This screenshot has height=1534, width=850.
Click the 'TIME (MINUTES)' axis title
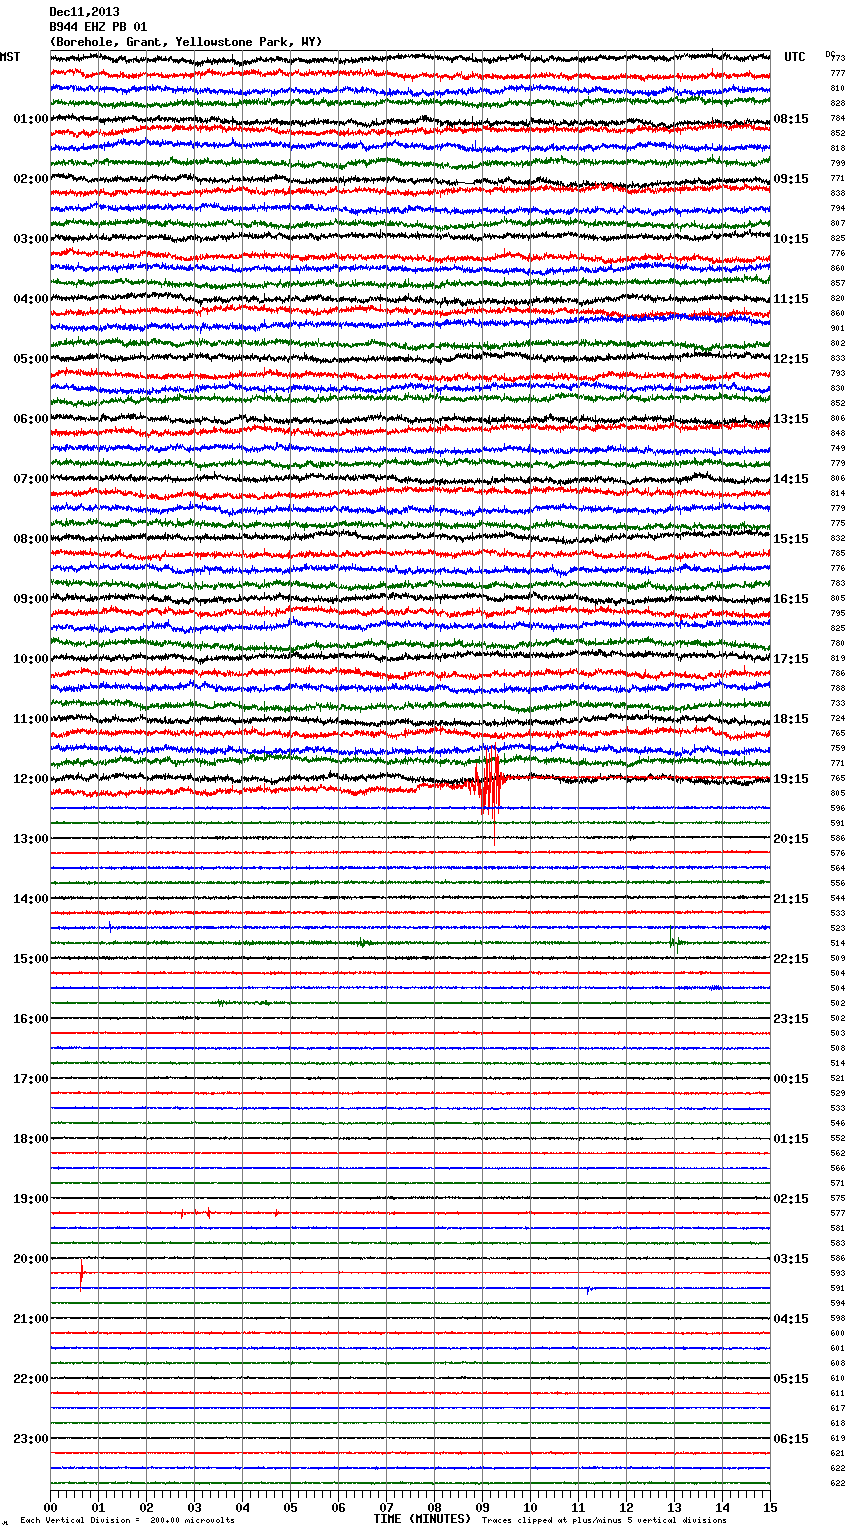[422, 1519]
